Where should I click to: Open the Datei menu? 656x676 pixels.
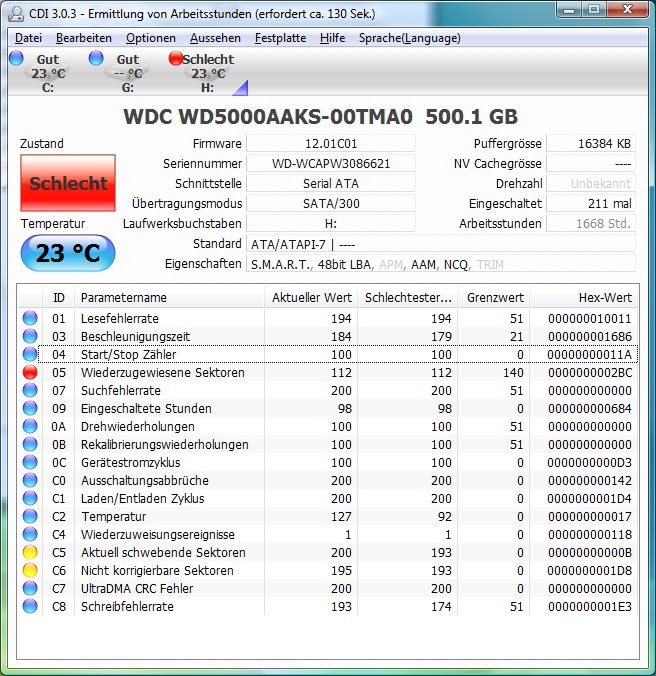pyautogui.click(x=28, y=38)
